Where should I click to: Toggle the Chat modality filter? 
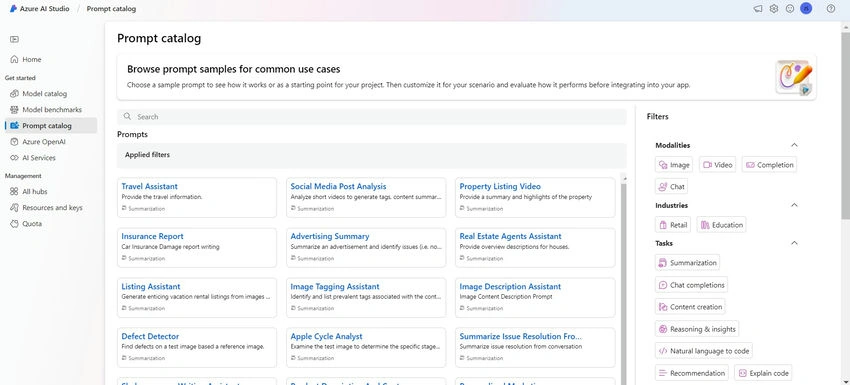[671, 187]
